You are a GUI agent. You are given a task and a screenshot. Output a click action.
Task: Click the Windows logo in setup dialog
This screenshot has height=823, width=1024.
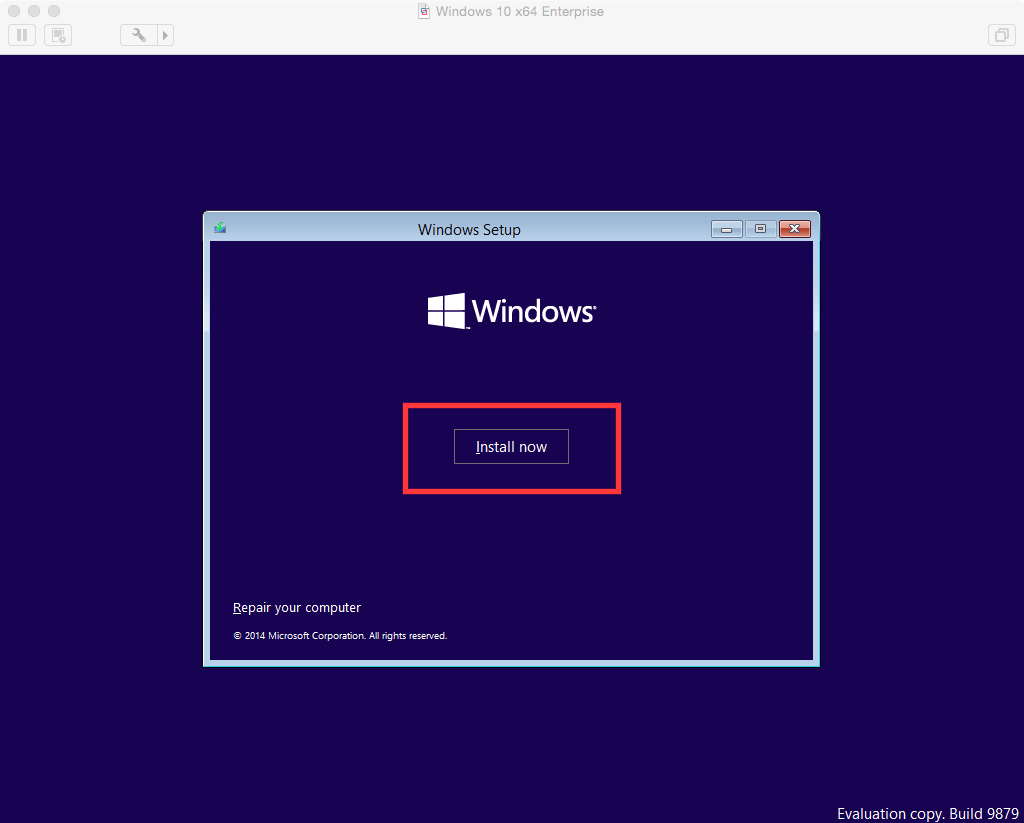point(512,310)
